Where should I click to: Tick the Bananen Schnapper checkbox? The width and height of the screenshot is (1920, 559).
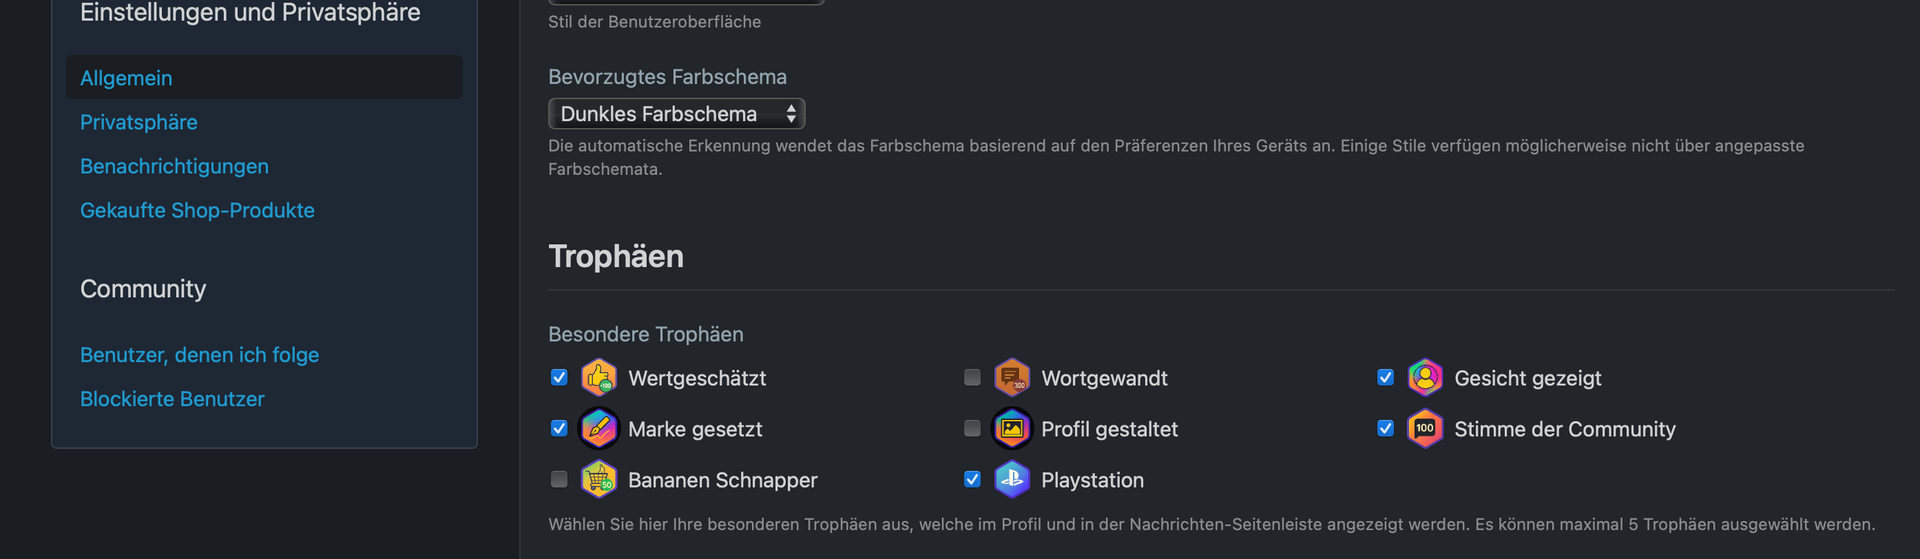point(559,479)
